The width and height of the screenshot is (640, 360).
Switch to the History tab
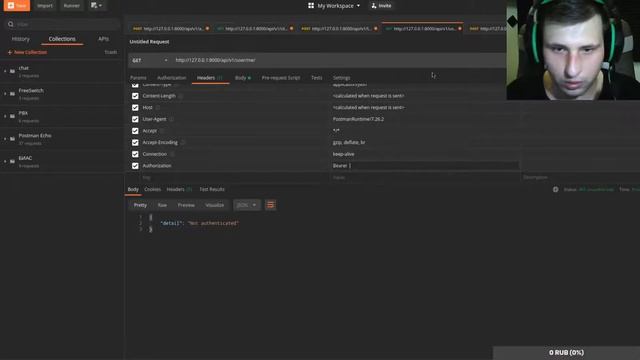pos(20,39)
